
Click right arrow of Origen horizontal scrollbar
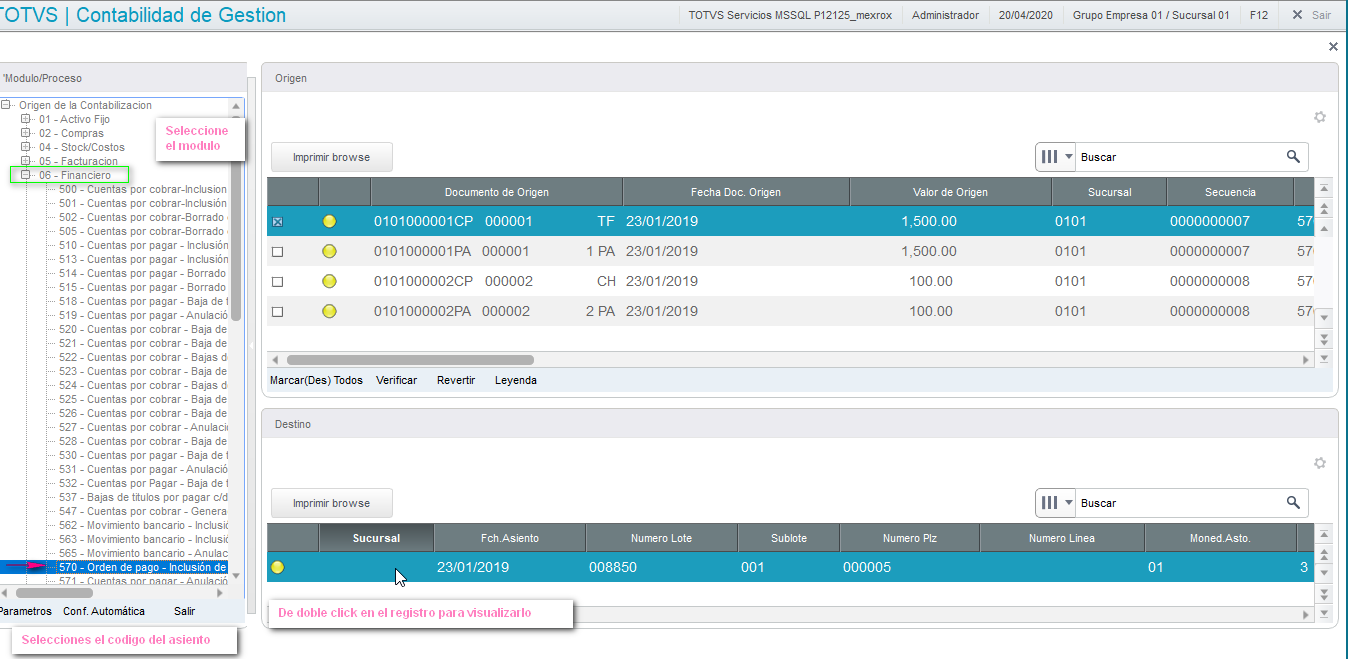[1305, 360]
